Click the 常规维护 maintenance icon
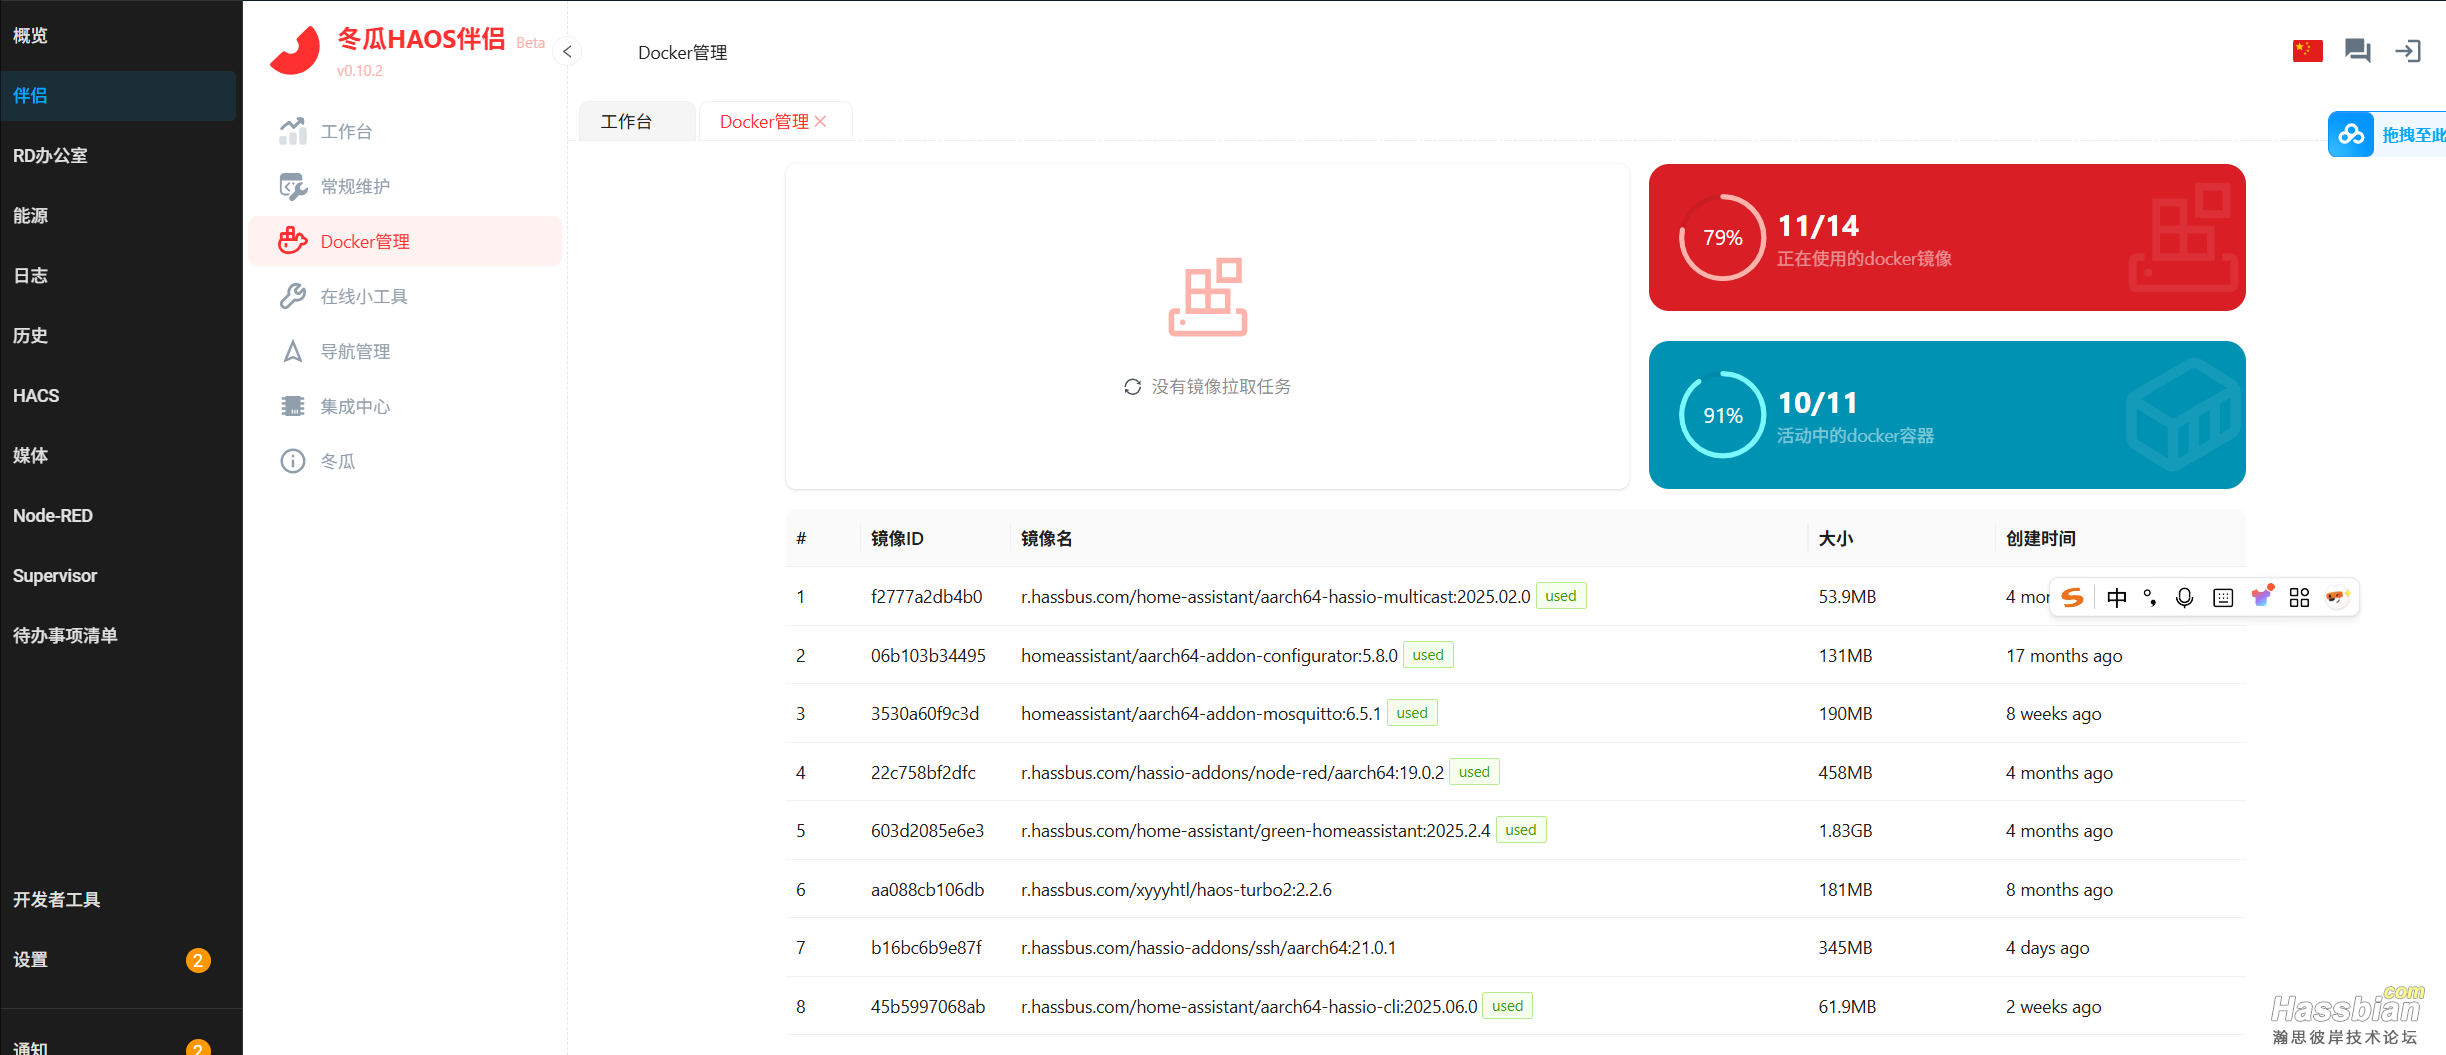 click(x=292, y=186)
